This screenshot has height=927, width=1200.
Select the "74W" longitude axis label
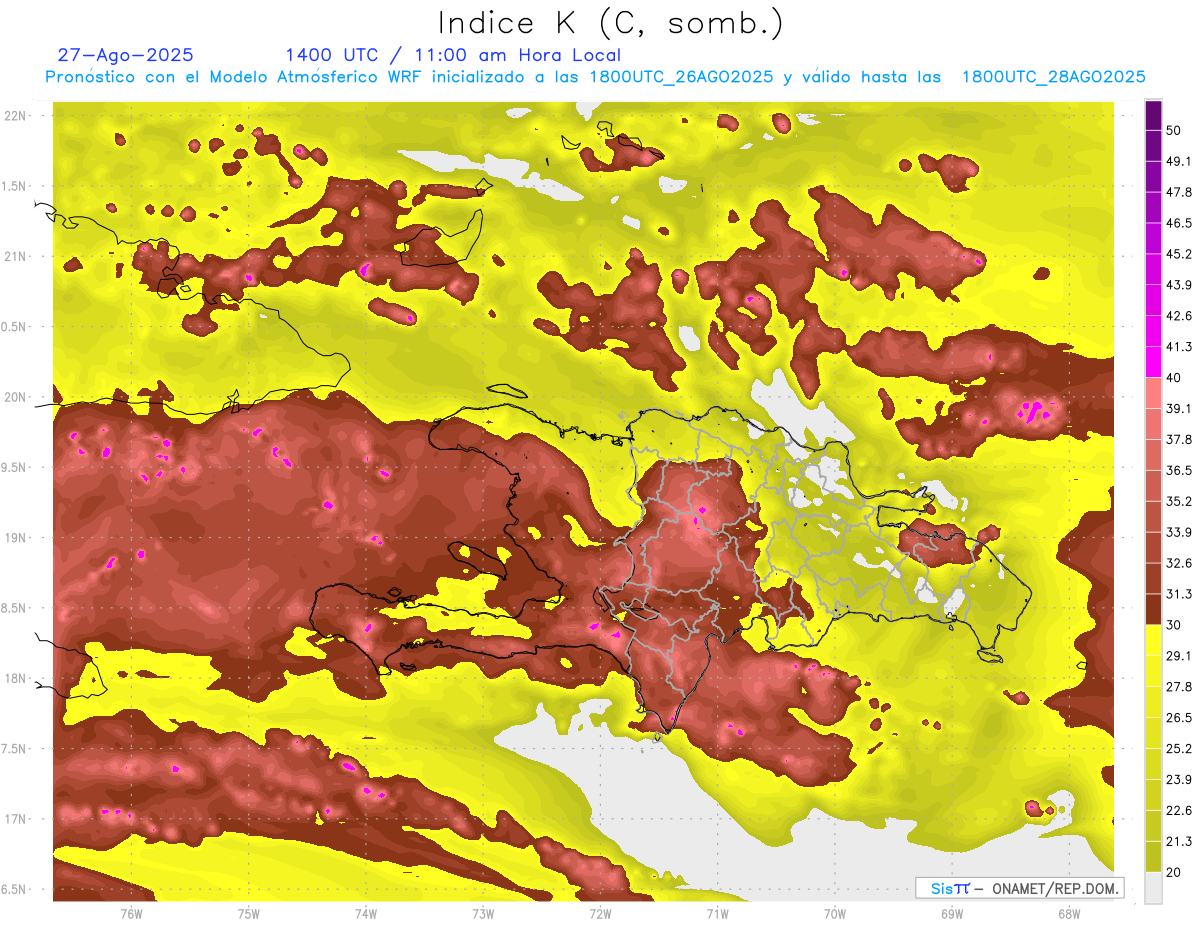[x=365, y=913]
